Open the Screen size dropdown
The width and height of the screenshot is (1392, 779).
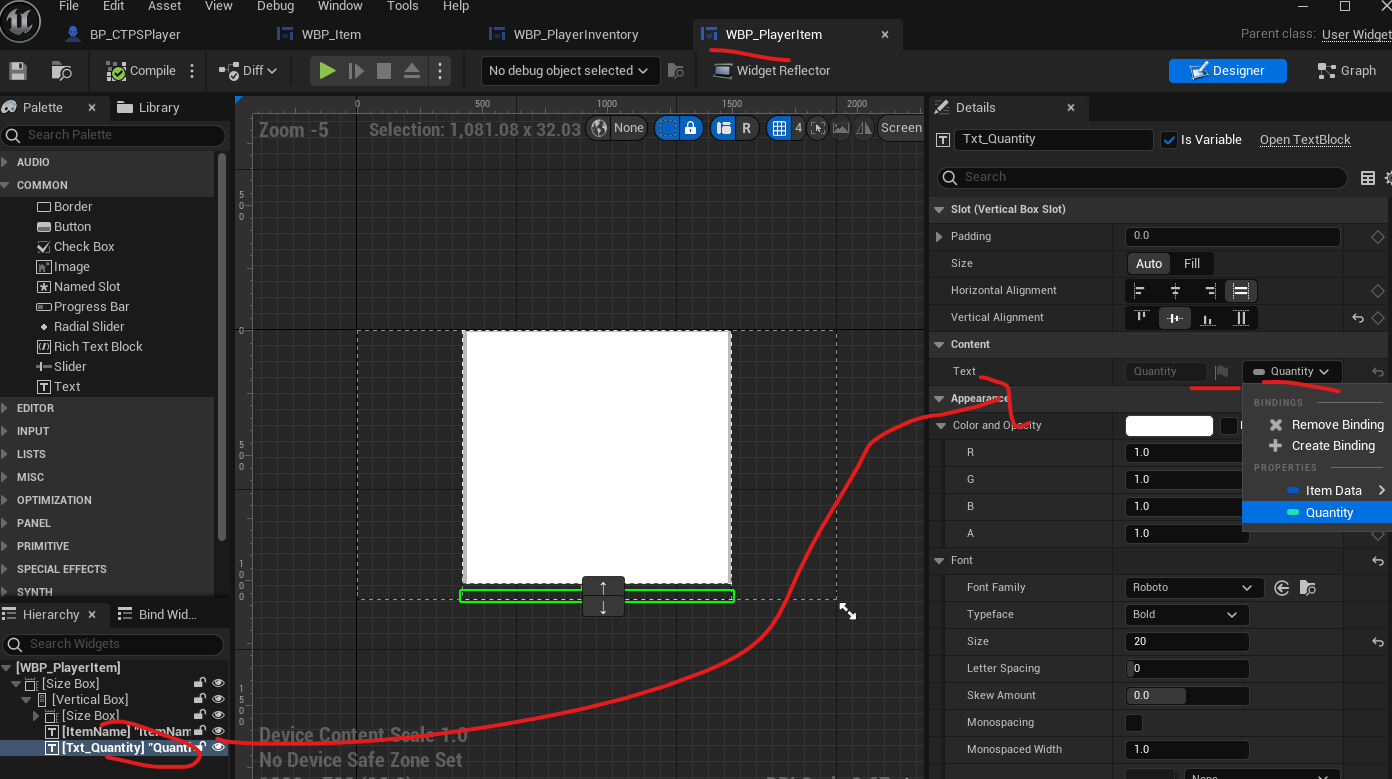click(900, 128)
